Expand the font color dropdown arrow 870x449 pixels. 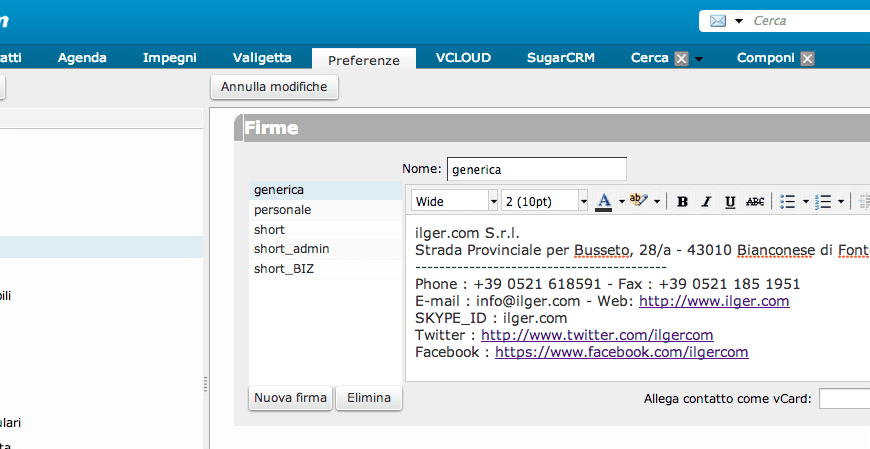(621, 201)
